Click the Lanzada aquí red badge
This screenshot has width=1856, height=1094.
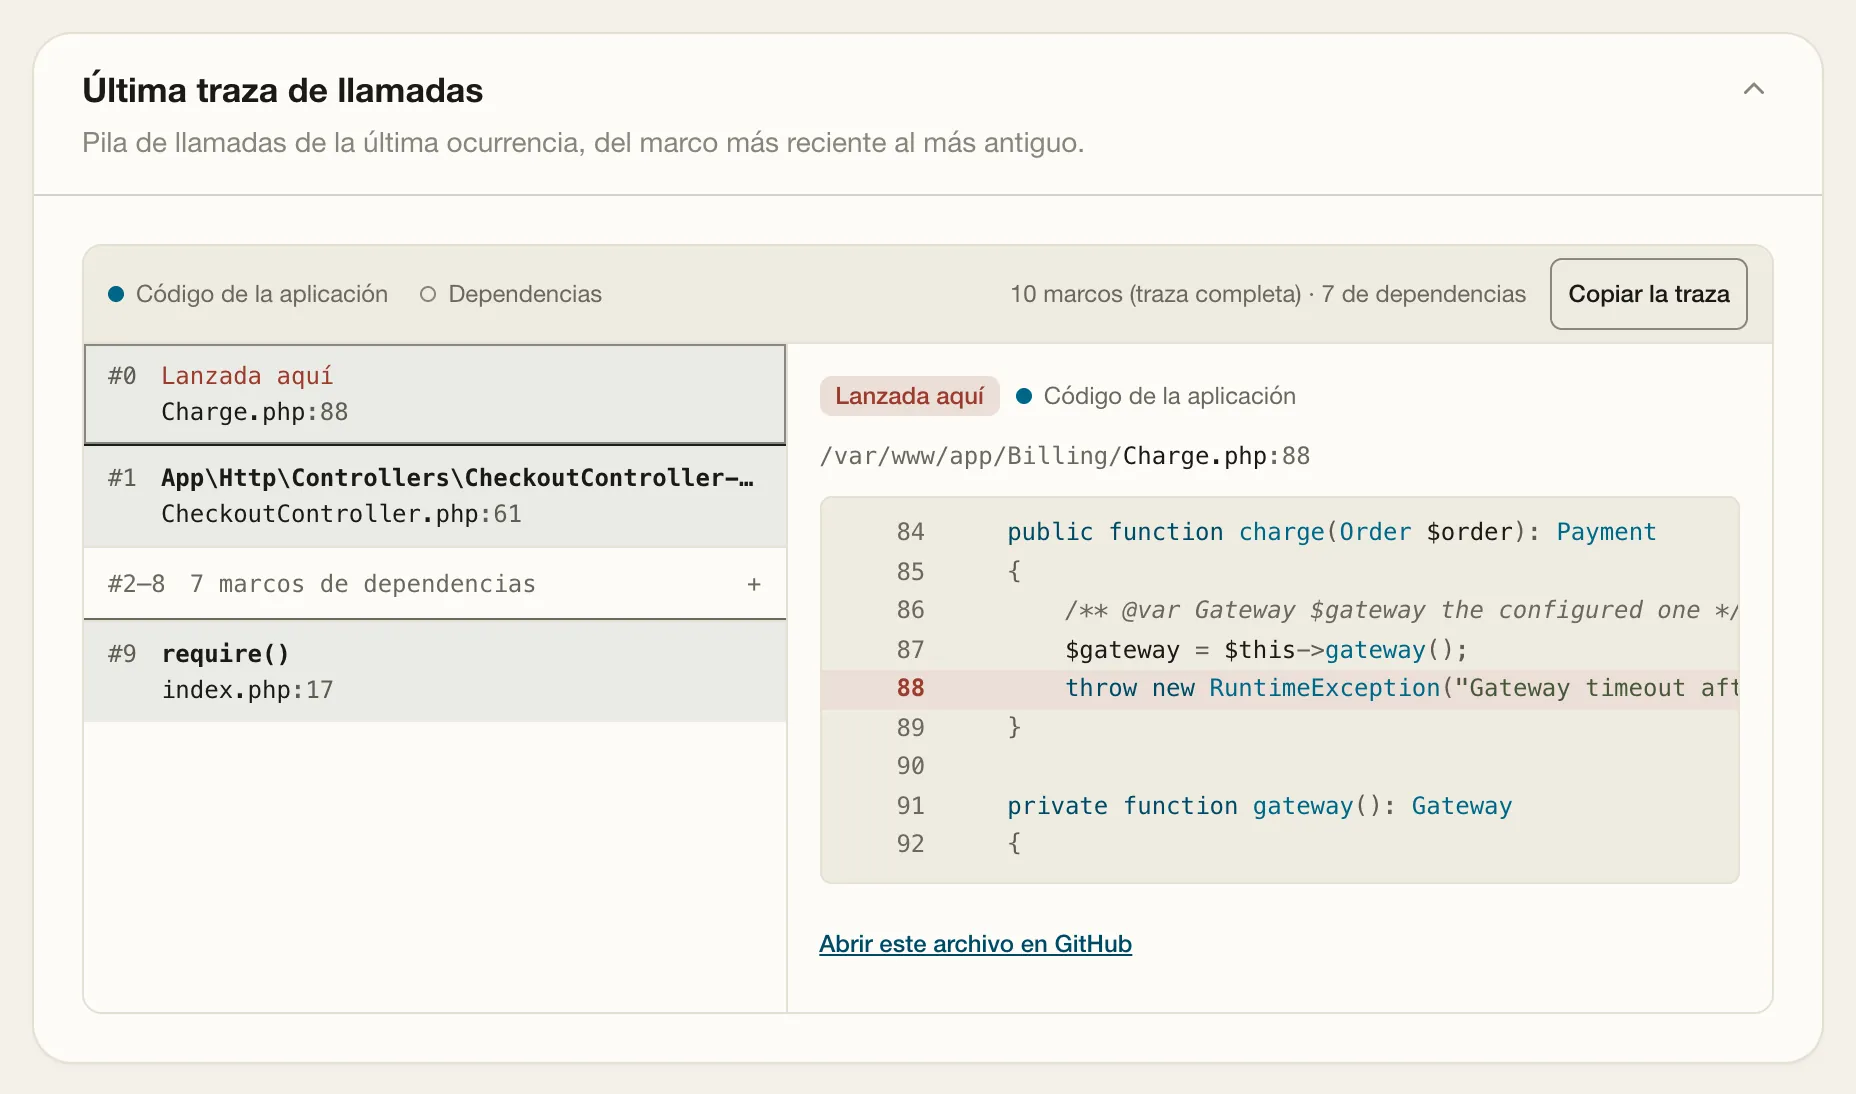(x=909, y=396)
